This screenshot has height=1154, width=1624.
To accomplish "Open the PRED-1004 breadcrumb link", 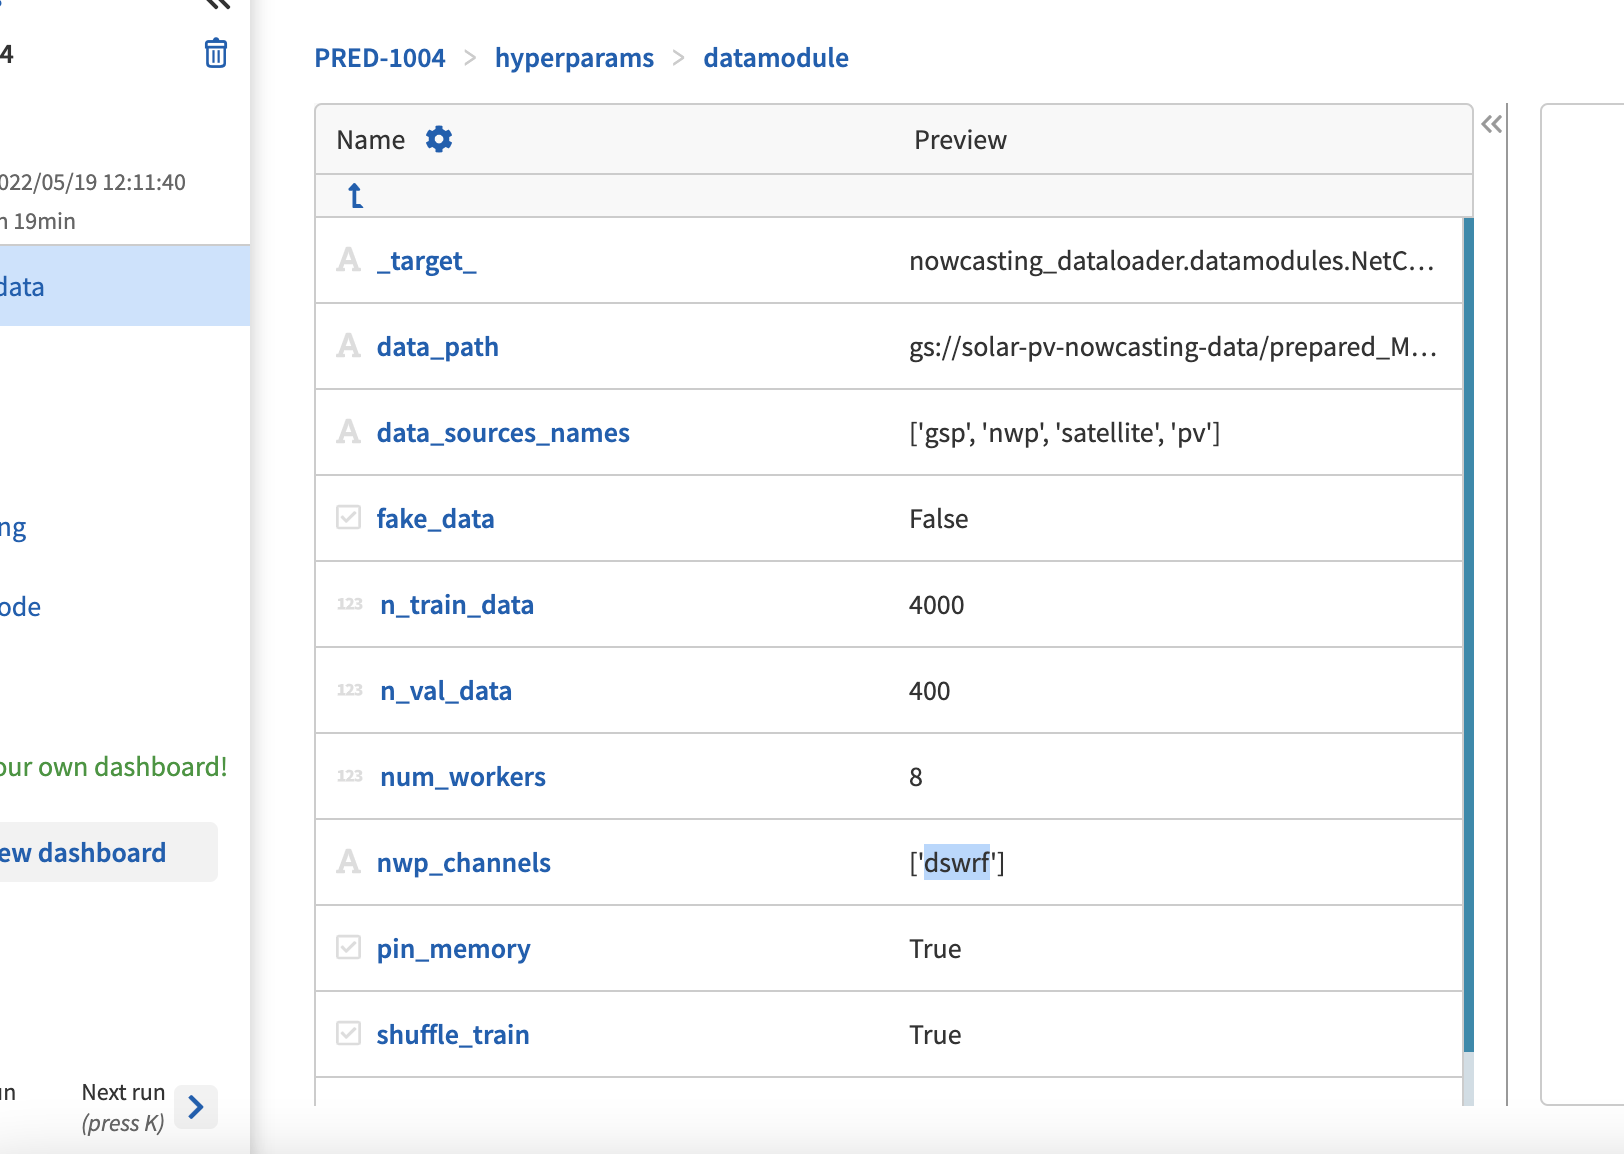I will pos(380,57).
